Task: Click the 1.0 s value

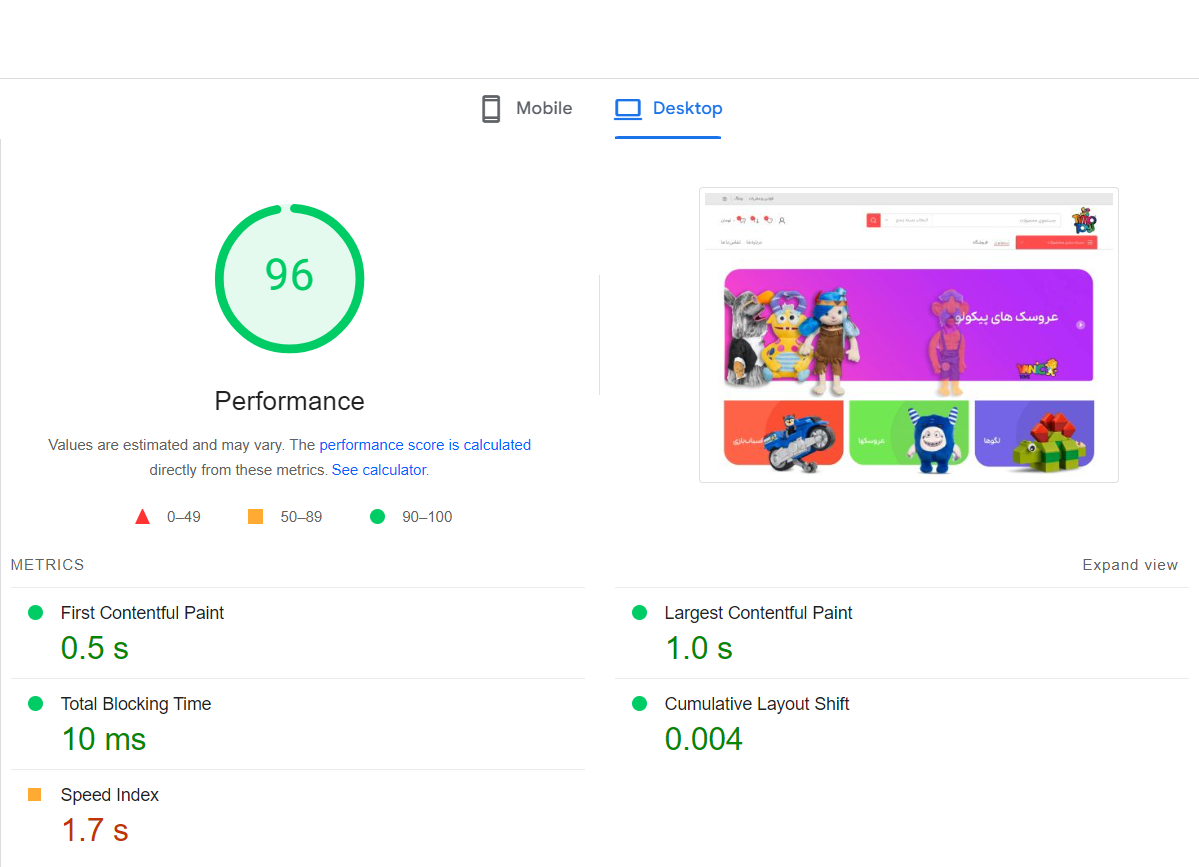Action: tap(699, 648)
